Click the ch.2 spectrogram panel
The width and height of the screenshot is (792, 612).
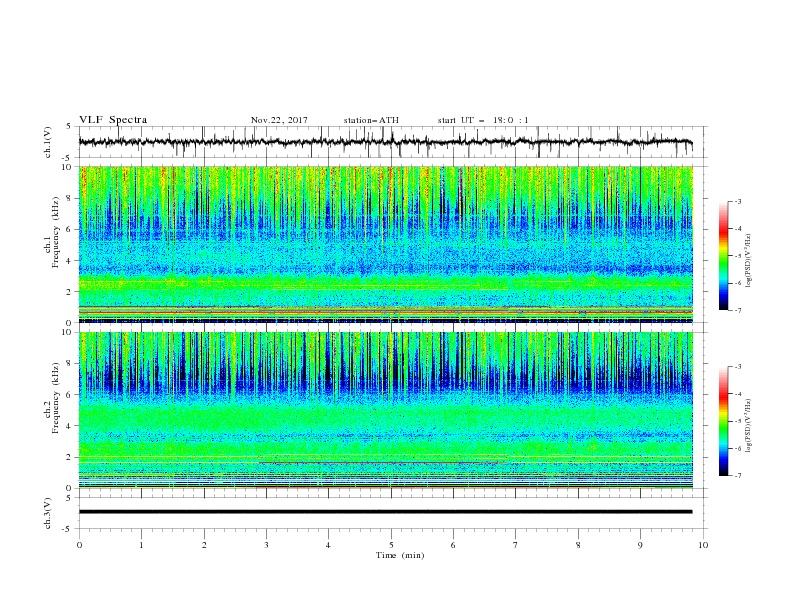[x=385, y=410]
